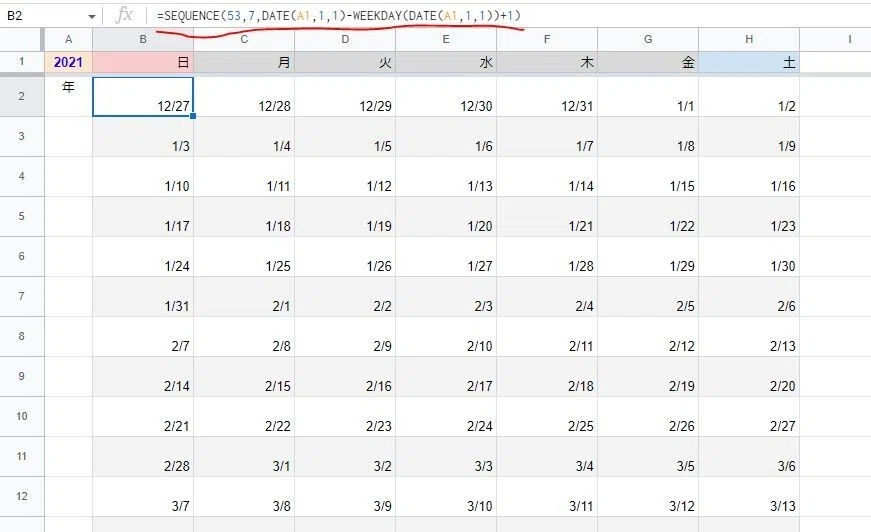Screen dimensions: 871x532
Task: Select the cell showing 1/22
Action: [x=648, y=217]
